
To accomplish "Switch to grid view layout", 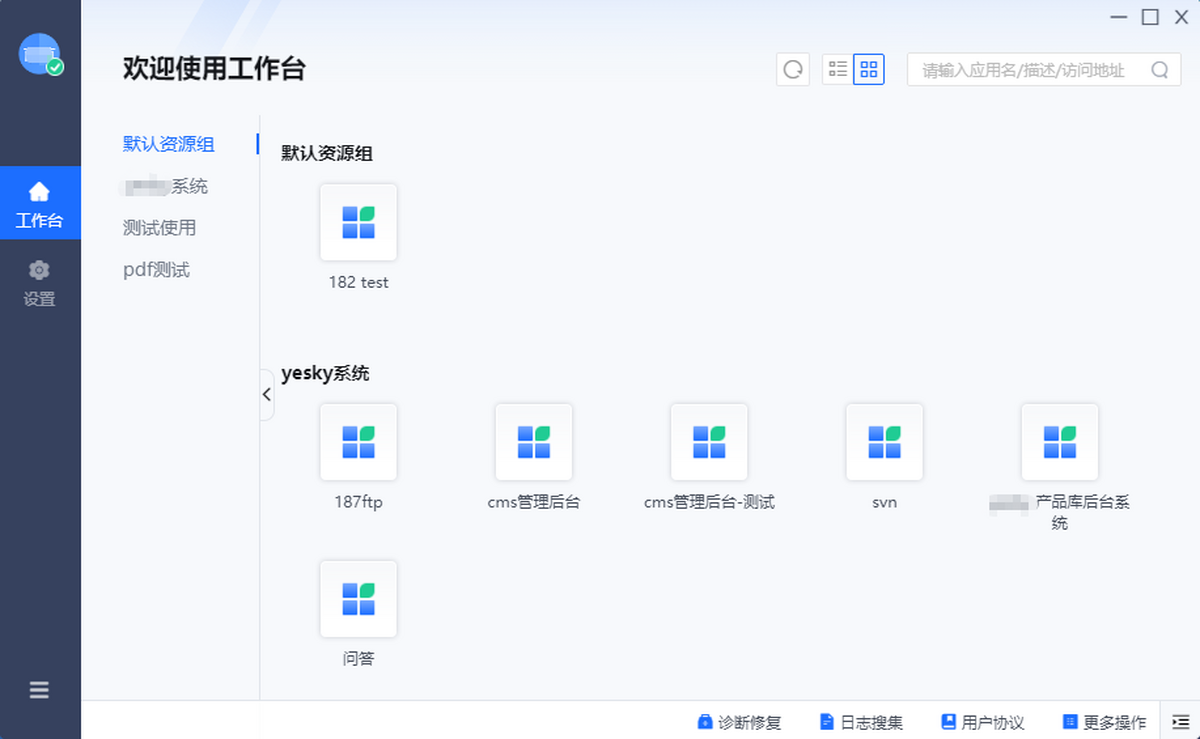I will click(x=869, y=70).
